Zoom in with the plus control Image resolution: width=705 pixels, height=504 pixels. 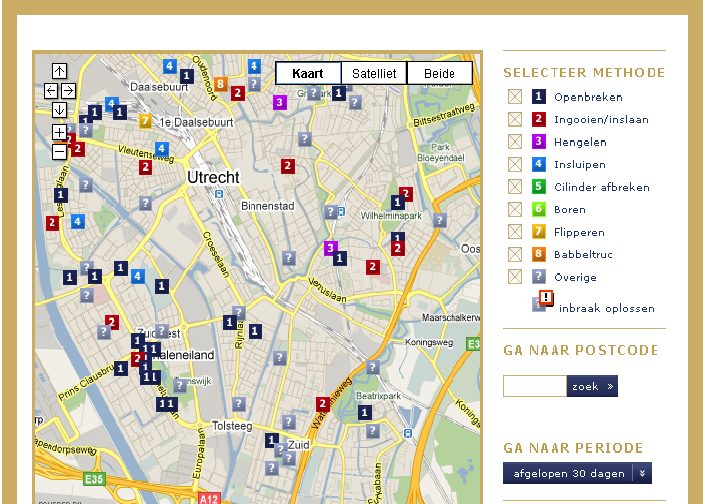point(59,132)
